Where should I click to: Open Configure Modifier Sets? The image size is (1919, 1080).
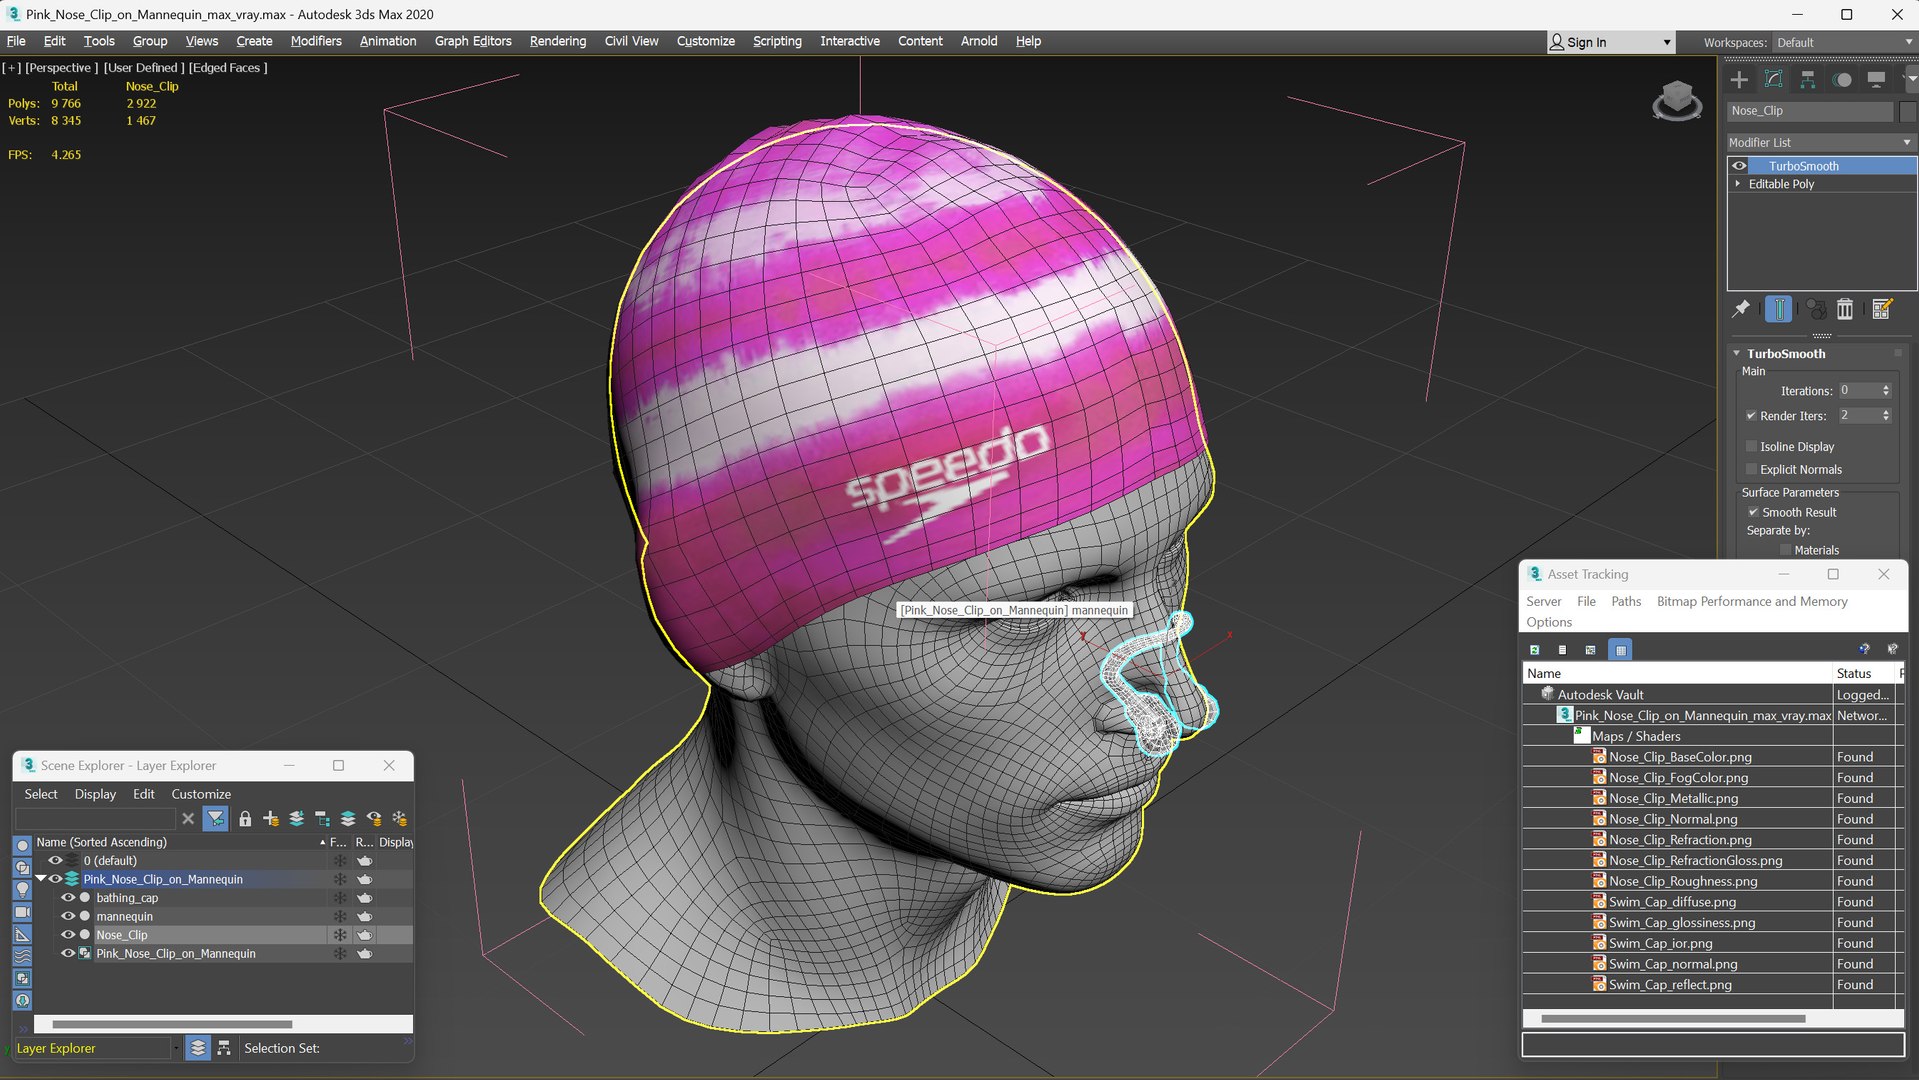(1881, 309)
